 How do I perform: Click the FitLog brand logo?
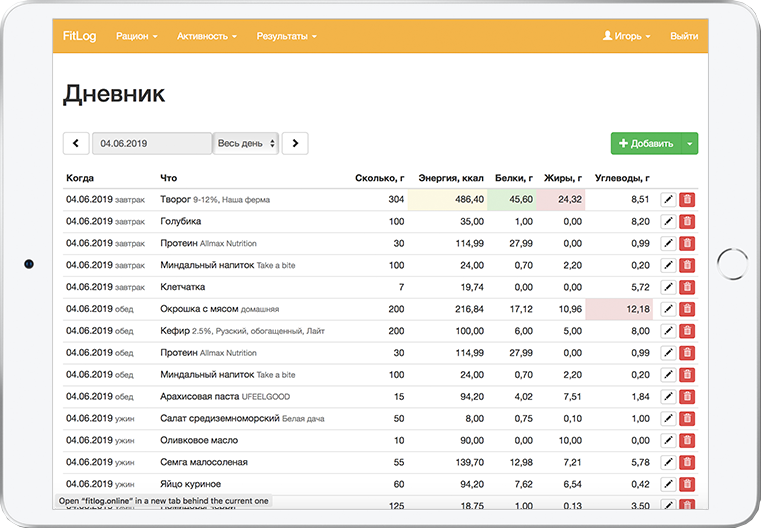[x=79, y=36]
